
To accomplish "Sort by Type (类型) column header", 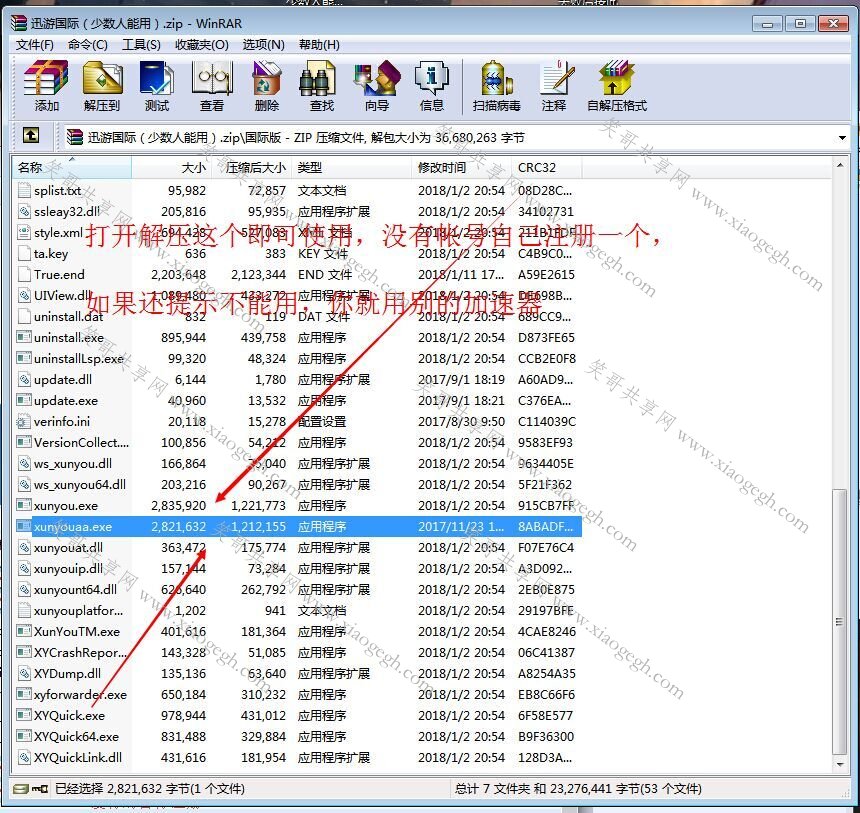I will pyautogui.click(x=352, y=167).
